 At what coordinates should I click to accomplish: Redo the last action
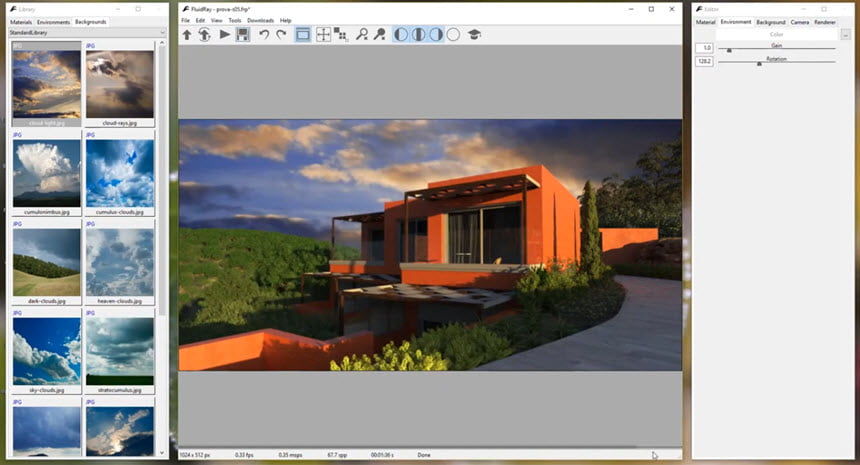coord(281,35)
